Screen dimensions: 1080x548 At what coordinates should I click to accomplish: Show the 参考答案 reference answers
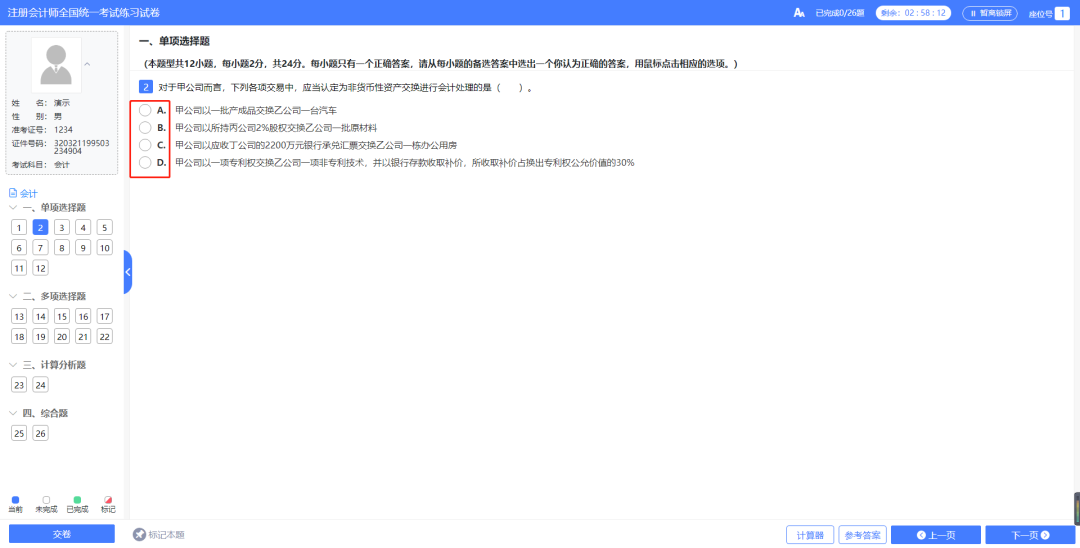862,535
